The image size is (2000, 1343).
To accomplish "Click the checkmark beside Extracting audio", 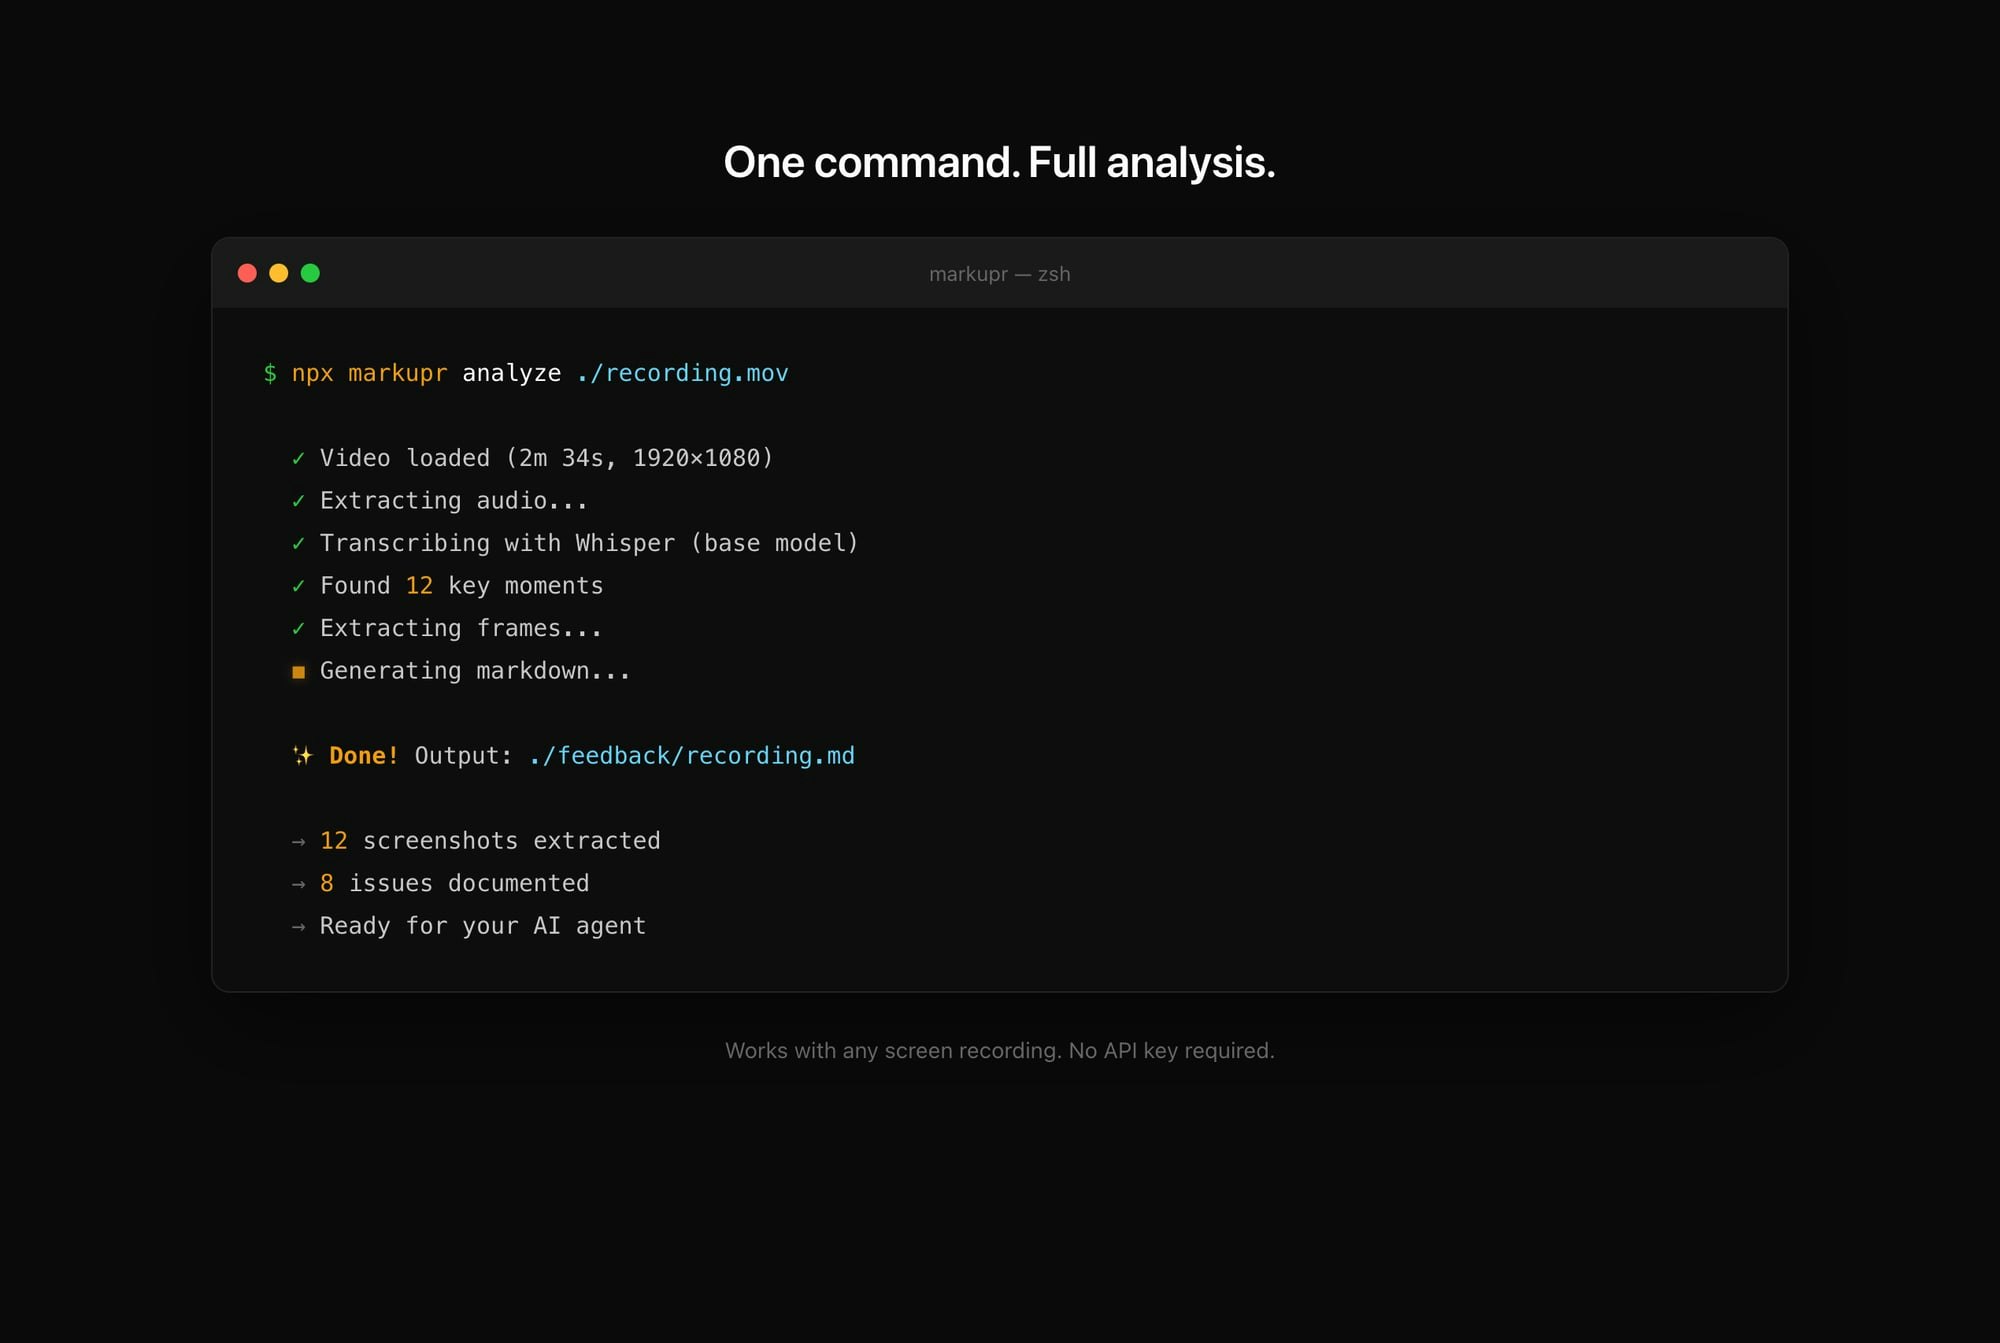I will [x=298, y=501].
